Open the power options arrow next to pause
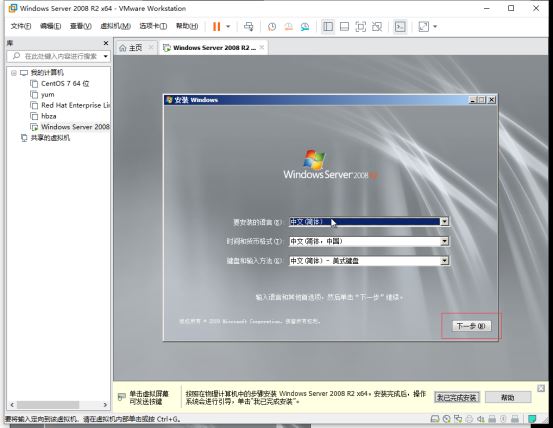 click(x=228, y=26)
